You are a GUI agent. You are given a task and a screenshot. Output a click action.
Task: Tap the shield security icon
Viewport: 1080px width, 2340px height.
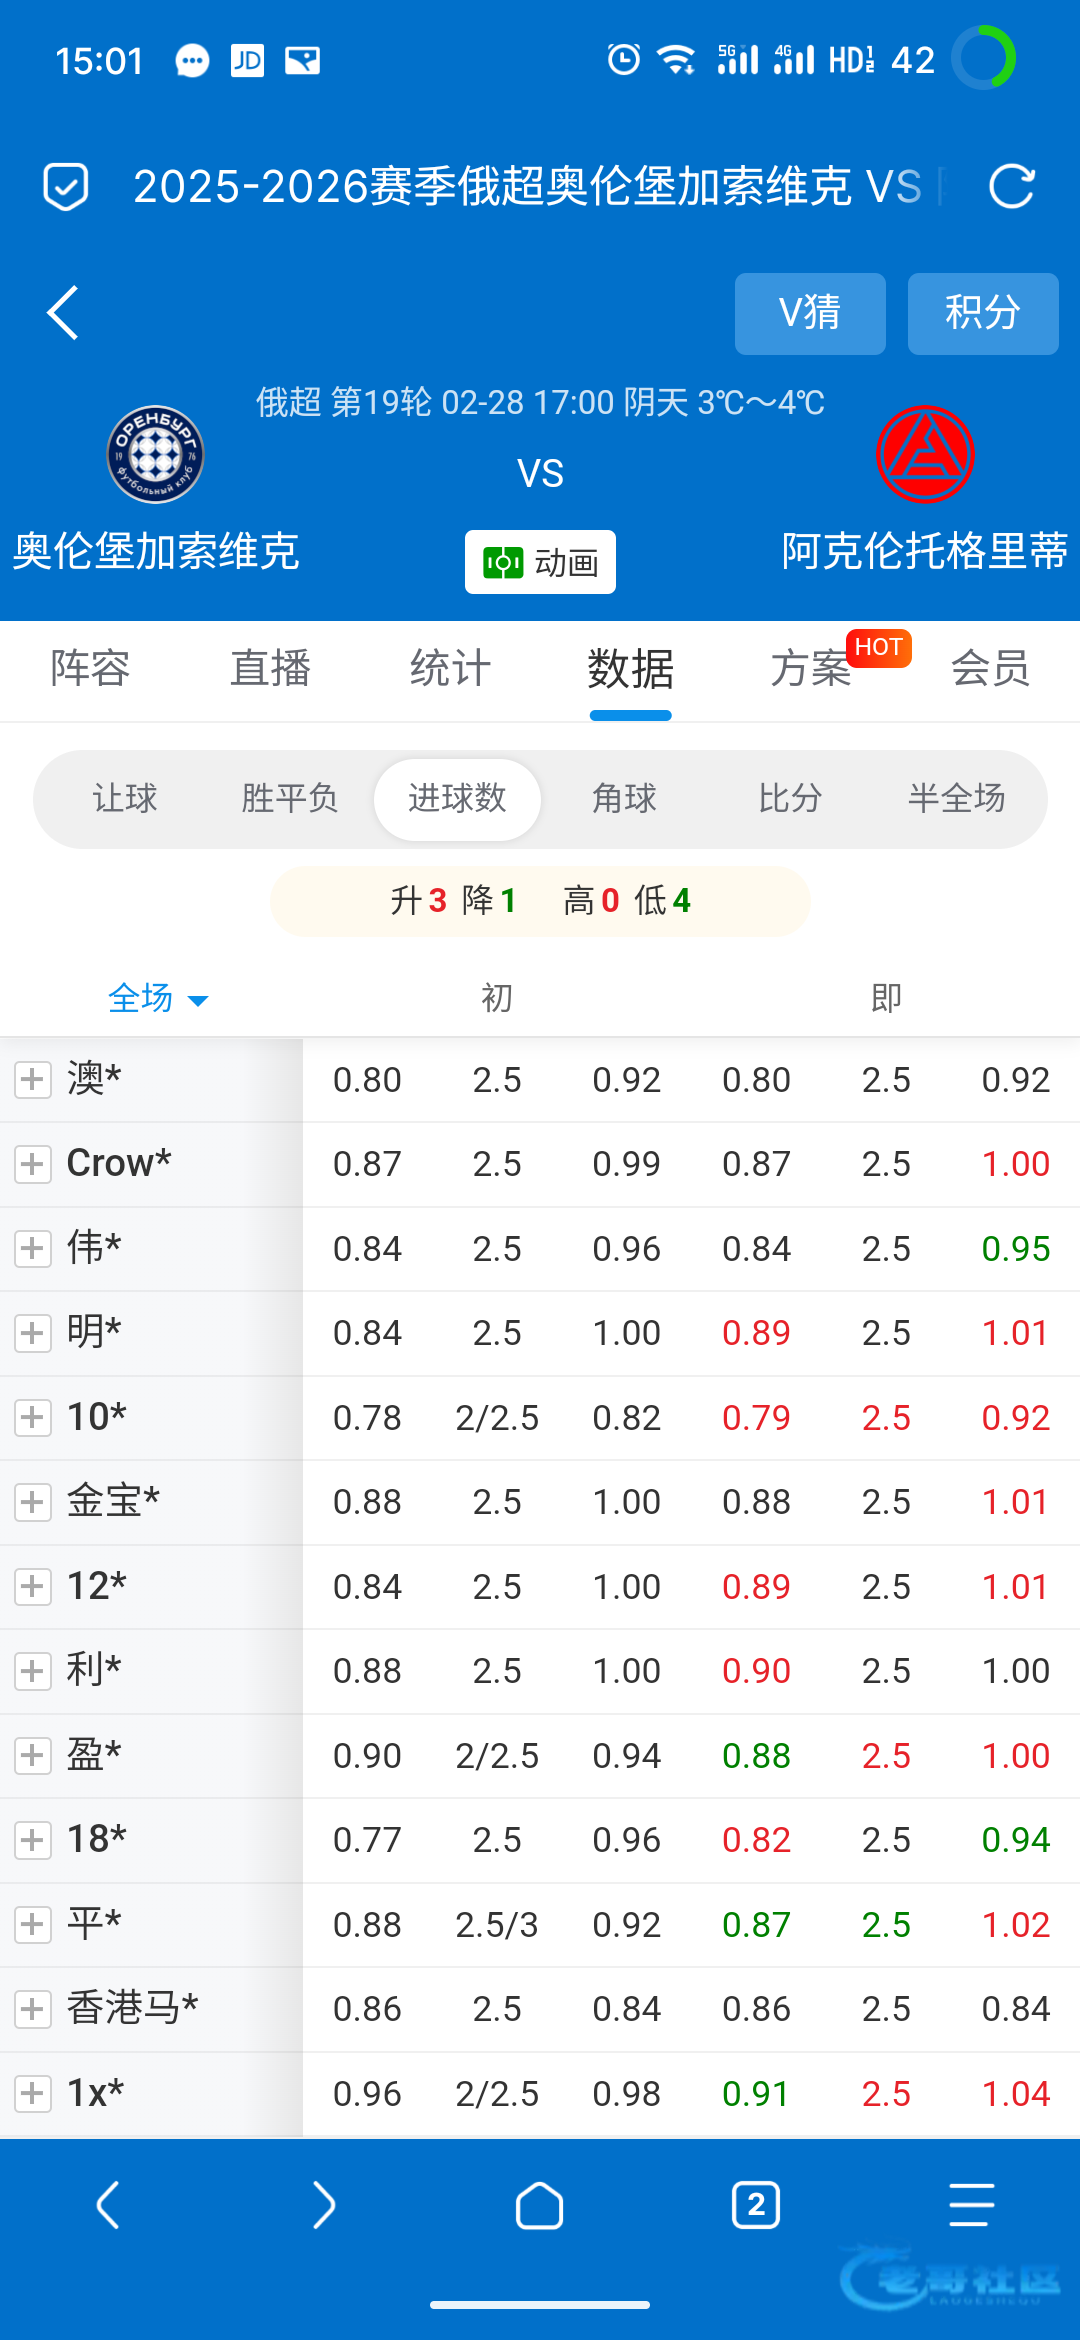[x=66, y=187]
